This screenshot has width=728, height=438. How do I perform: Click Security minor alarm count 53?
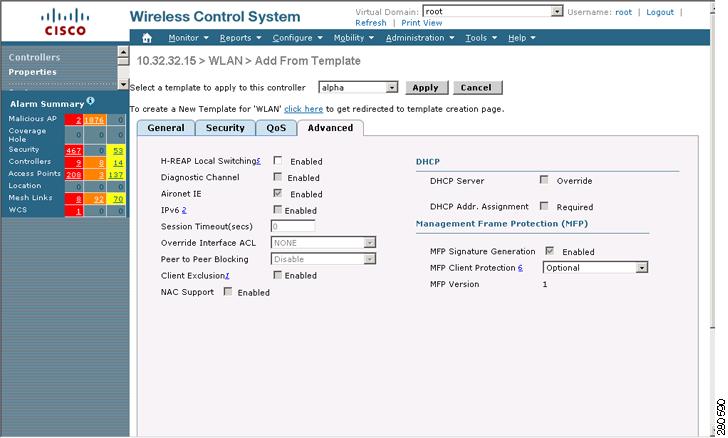coord(117,150)
